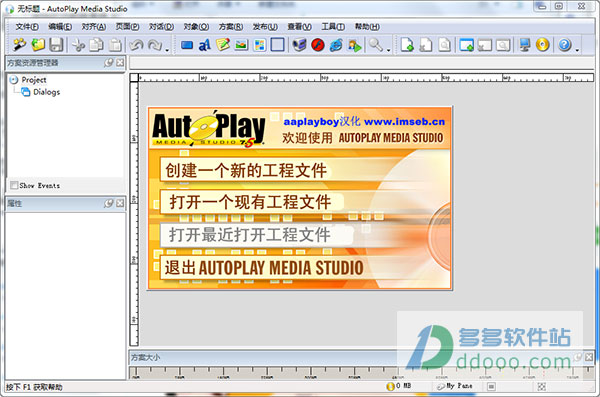Screen dimensions: 600x397
Task: Click the Build disc icon
Action: coord(543,45)
